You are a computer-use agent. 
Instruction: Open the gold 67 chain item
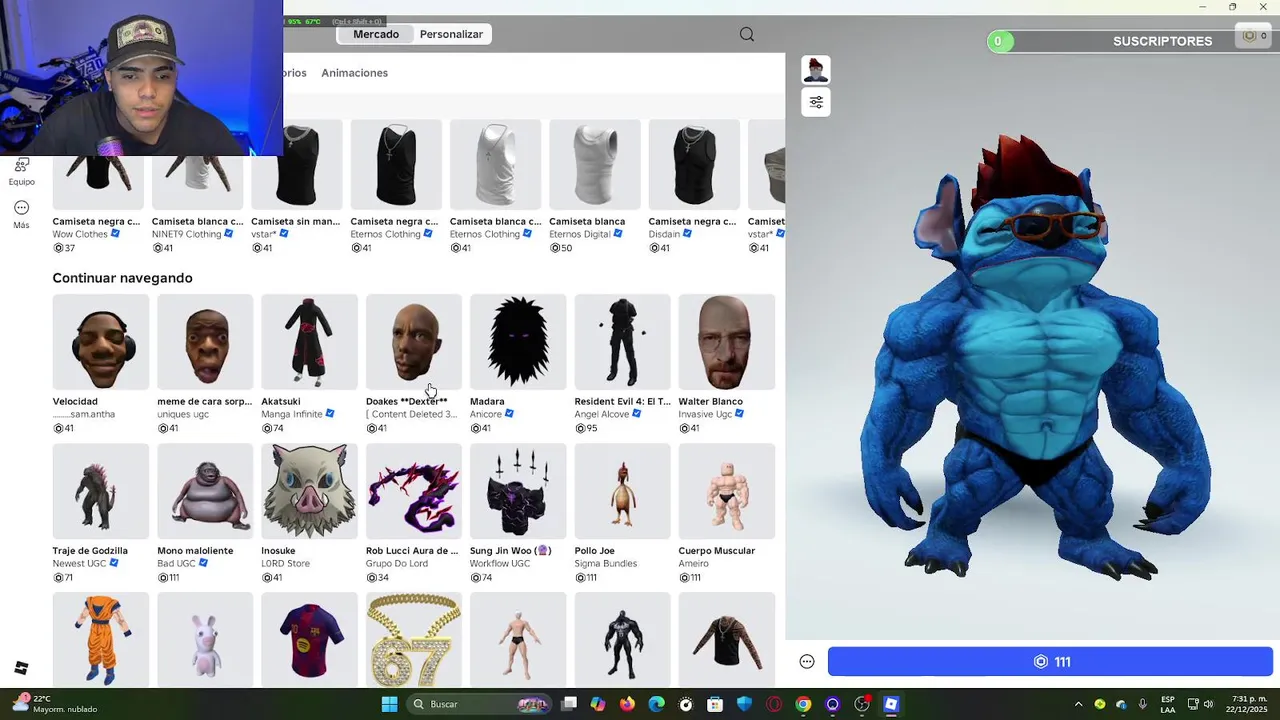point(414,639)
